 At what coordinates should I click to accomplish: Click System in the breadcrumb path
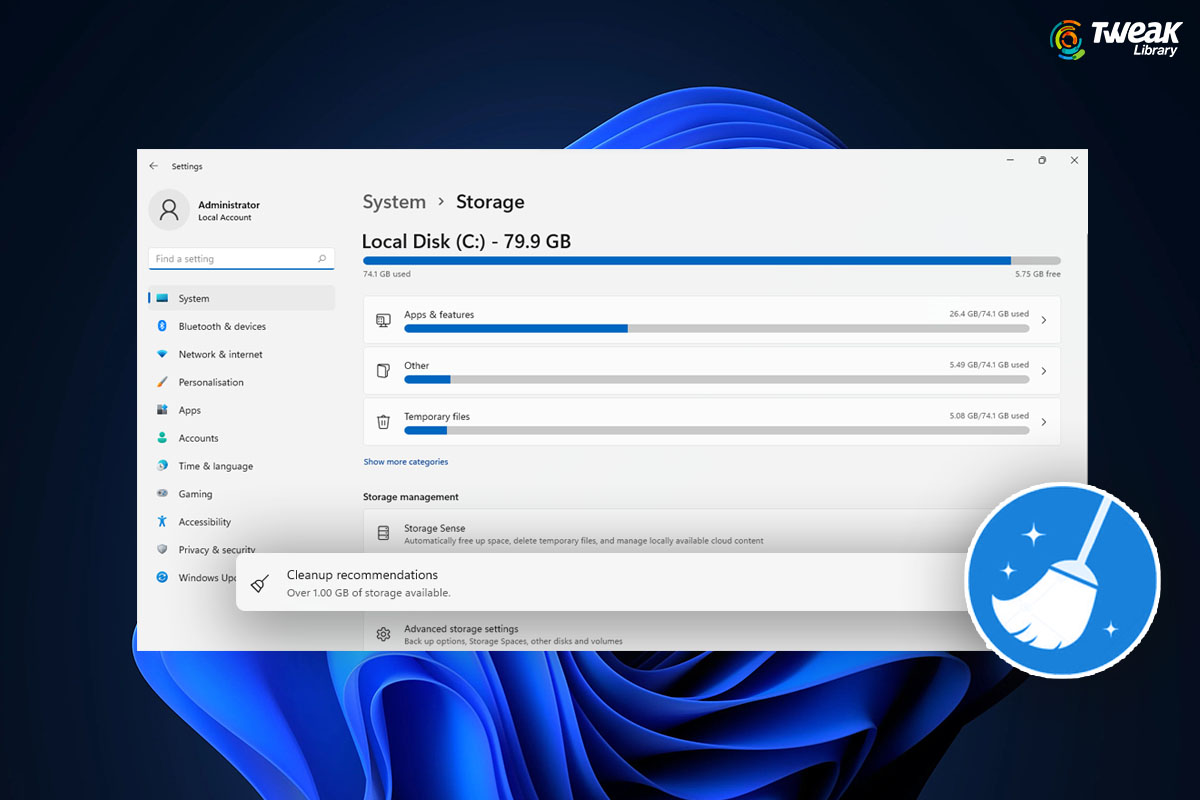[x=394, y=202]
